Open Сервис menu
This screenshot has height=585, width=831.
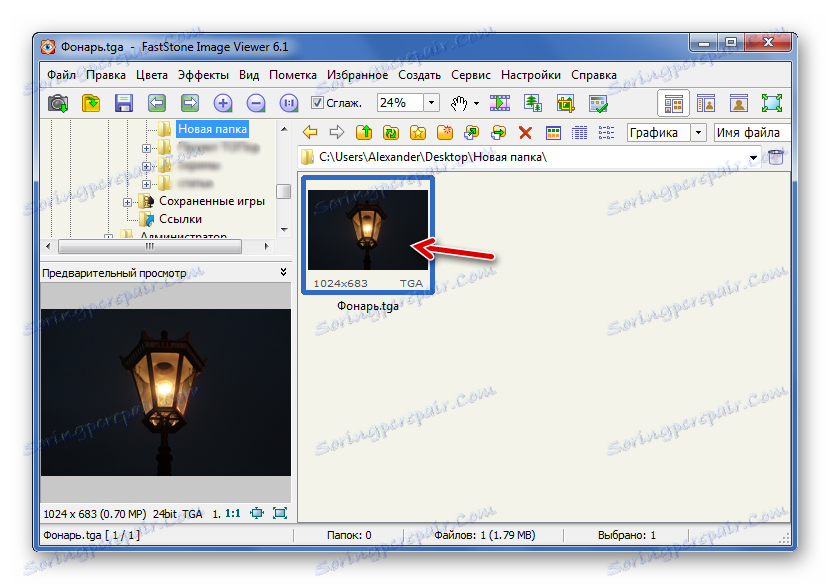click(471, 75)
